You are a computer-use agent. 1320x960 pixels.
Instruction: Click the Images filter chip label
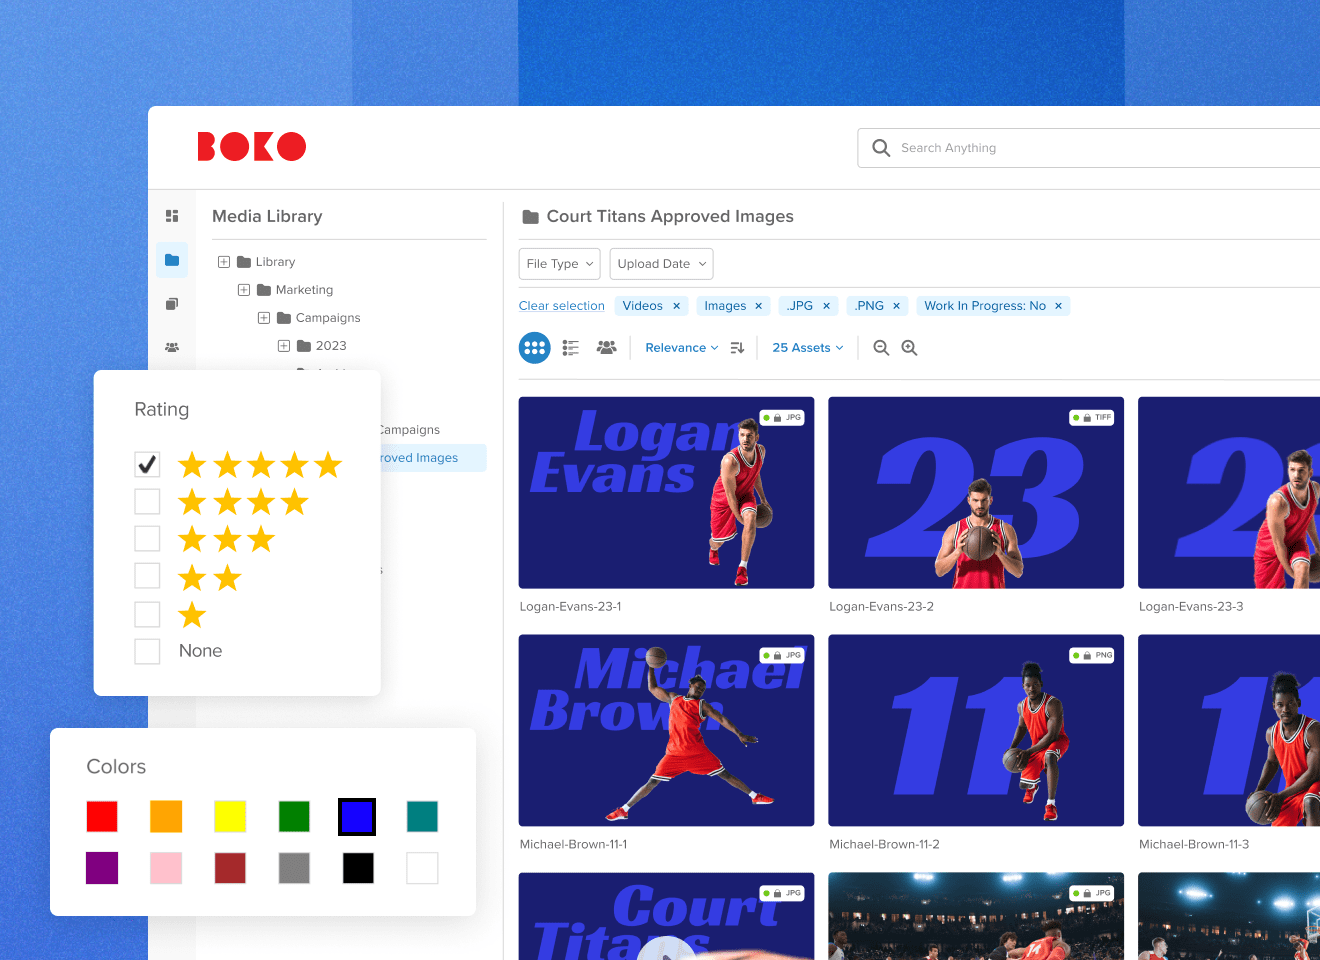[x=725, y=306]
